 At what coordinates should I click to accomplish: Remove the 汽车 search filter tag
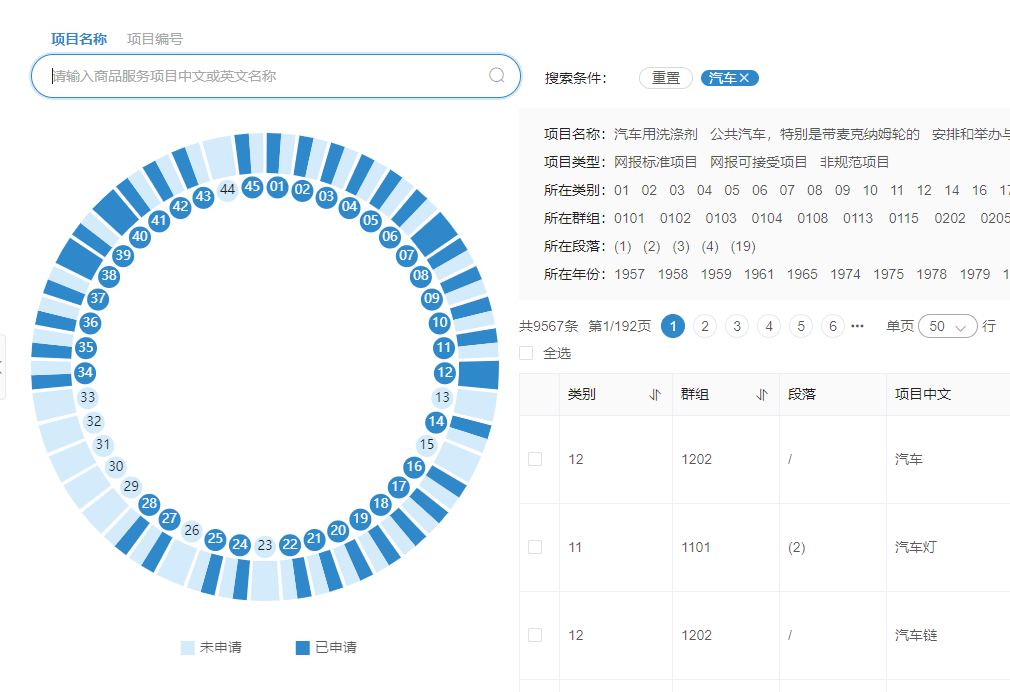[744, 78]
